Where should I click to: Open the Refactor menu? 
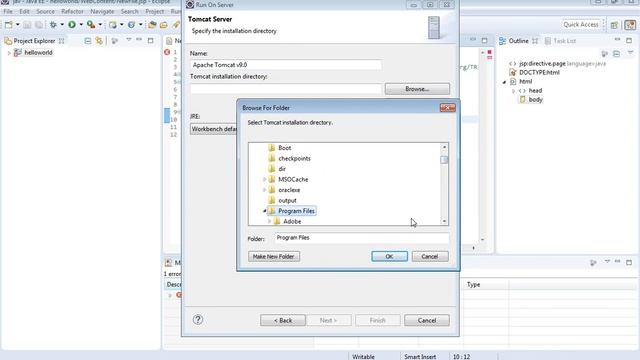click(72, 11)
